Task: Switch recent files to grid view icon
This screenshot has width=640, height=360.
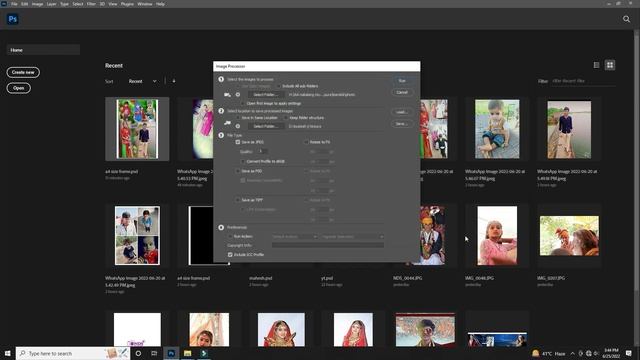Action: 610,65
